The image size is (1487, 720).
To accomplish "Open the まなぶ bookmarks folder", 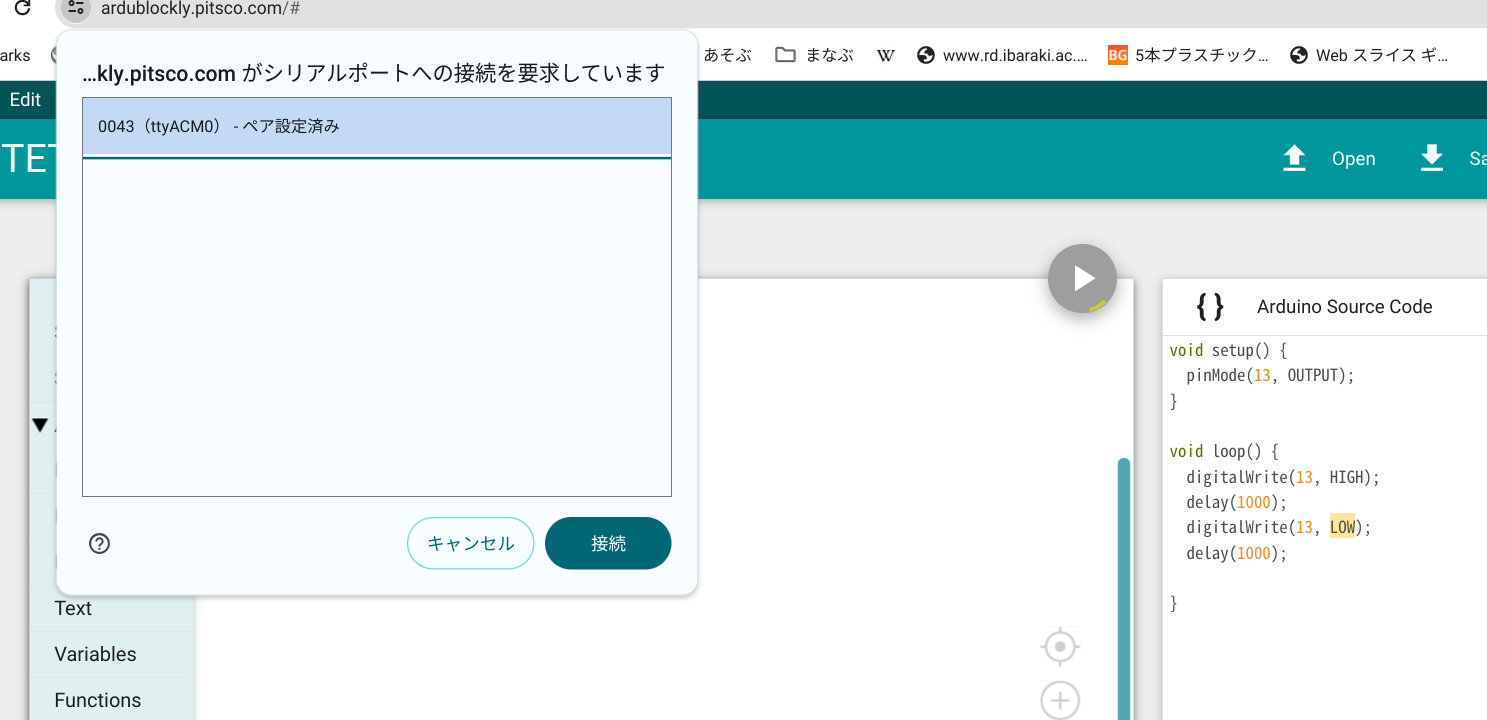I will 814,55.
